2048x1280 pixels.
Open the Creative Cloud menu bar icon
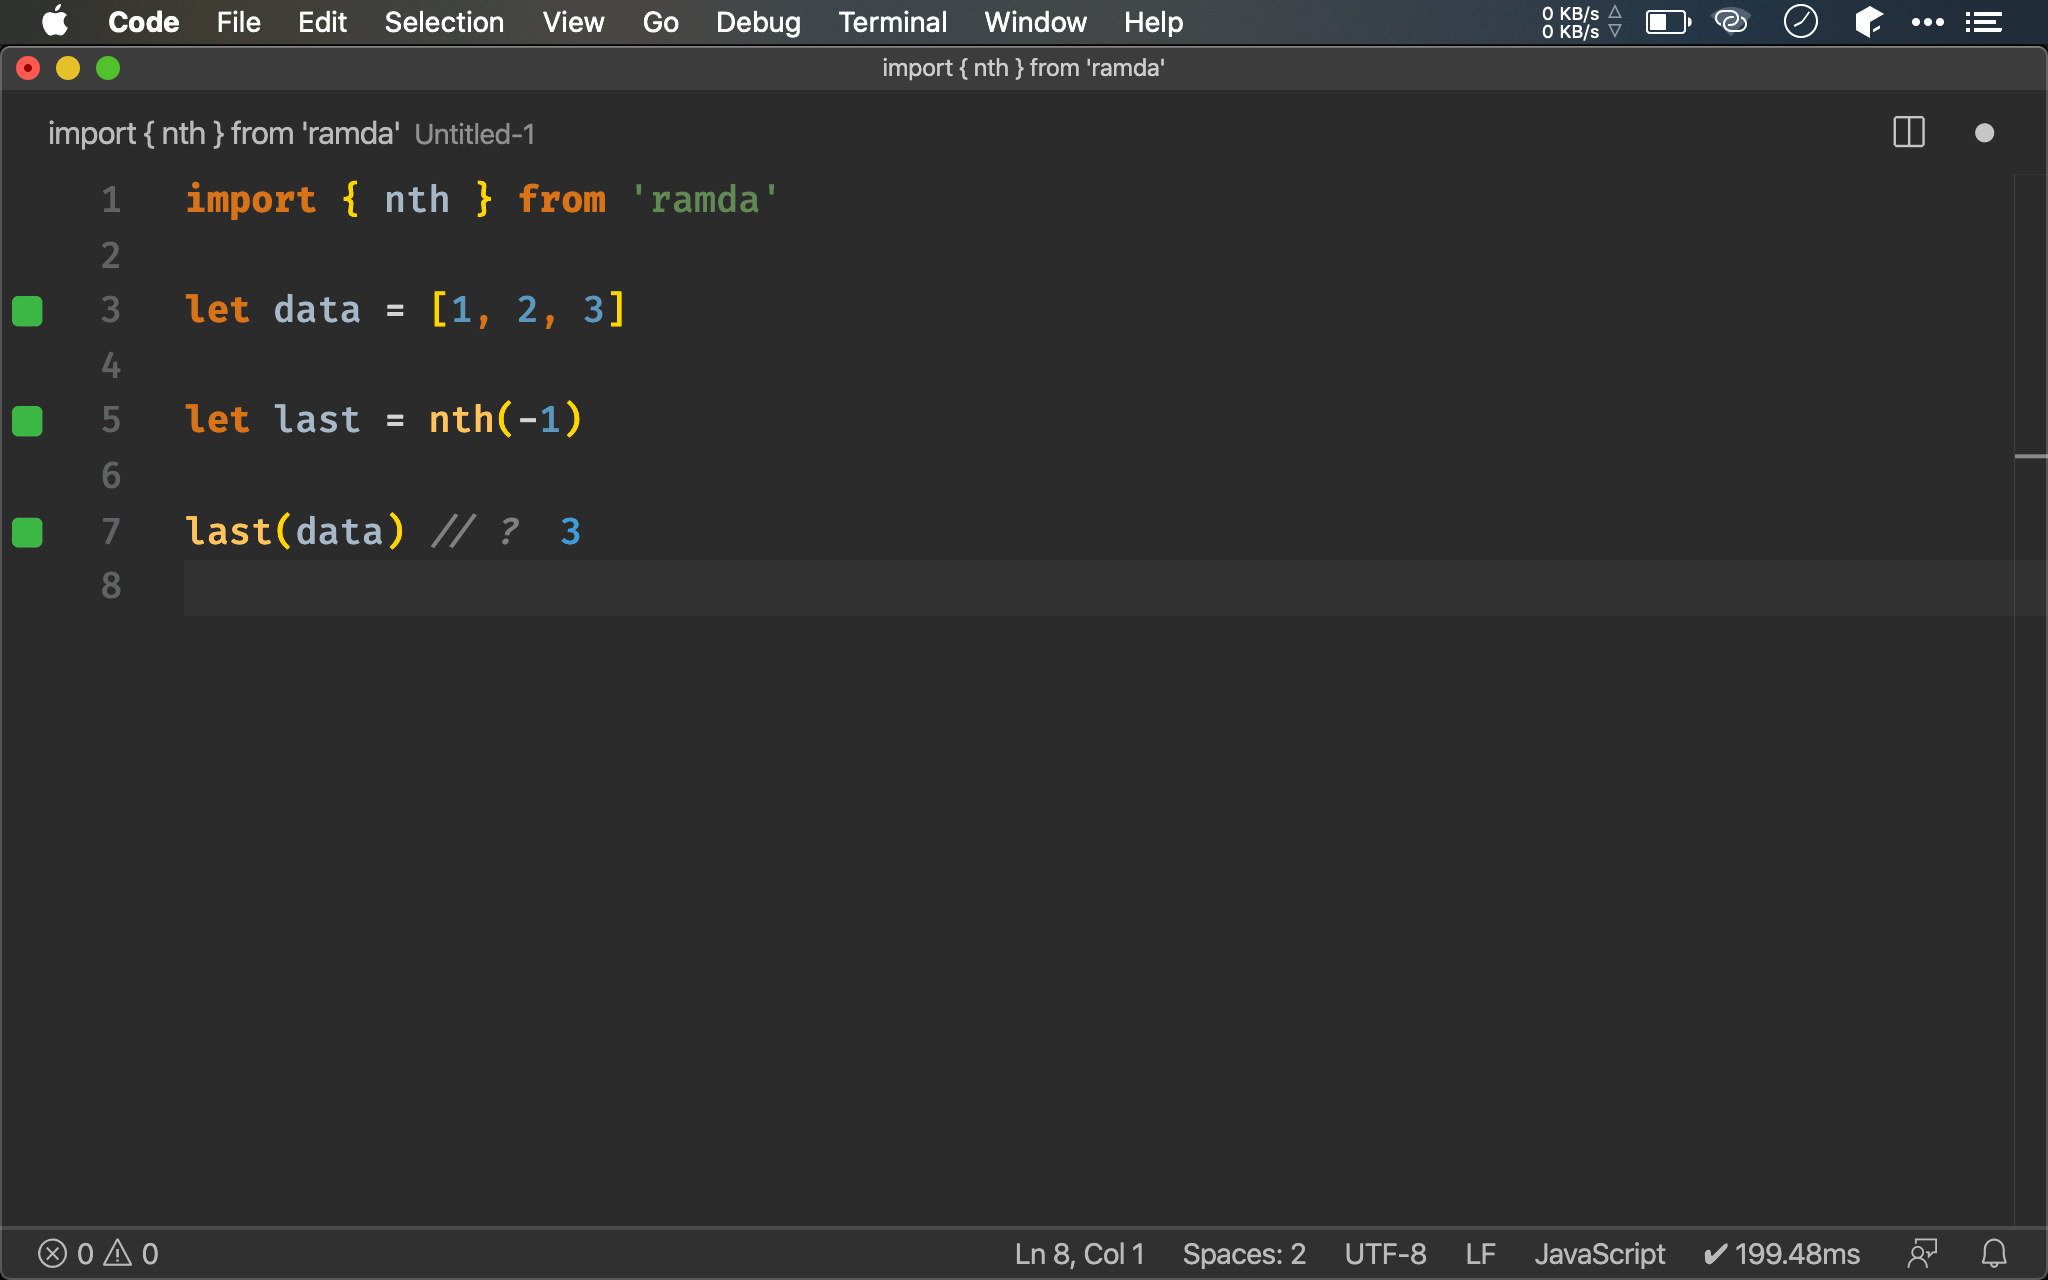(x=1731, y=21)
